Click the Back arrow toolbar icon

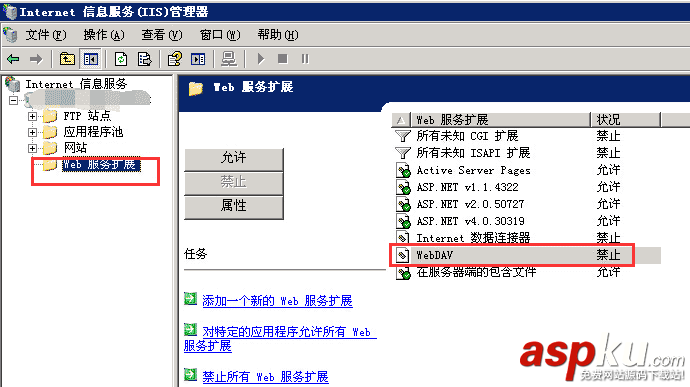tap(13, 59)
